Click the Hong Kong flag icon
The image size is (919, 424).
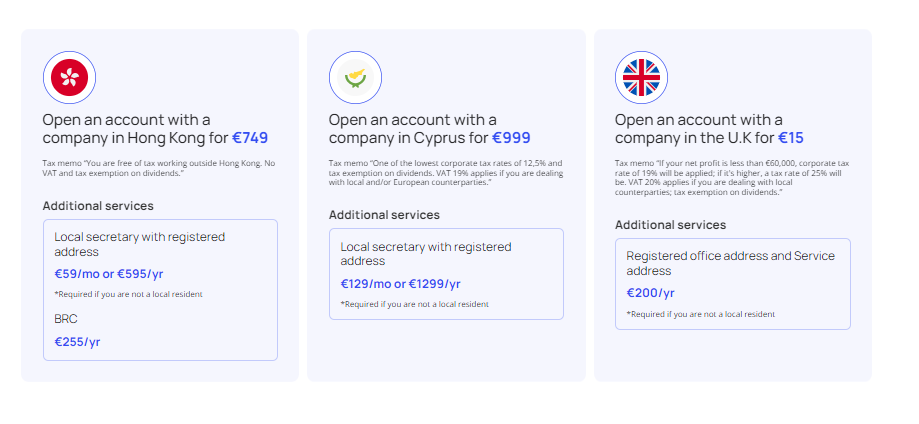point(69,77)
